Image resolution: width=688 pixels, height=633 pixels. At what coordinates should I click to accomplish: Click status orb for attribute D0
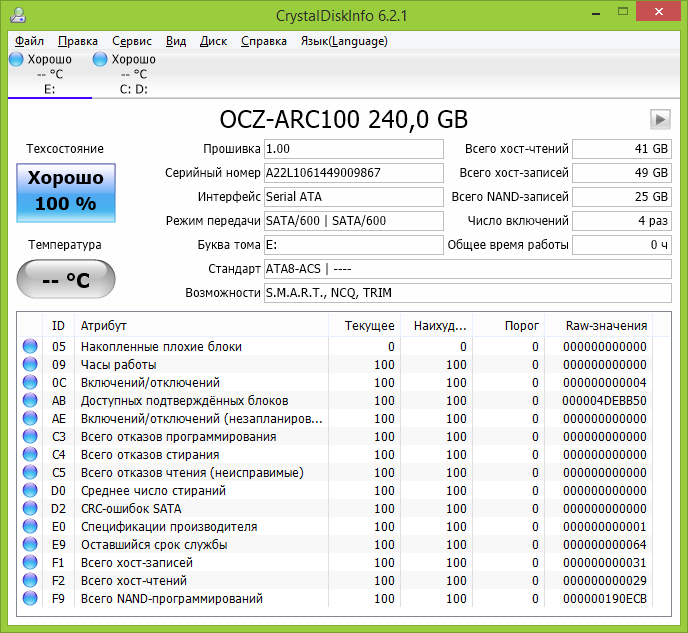point(30,490)
